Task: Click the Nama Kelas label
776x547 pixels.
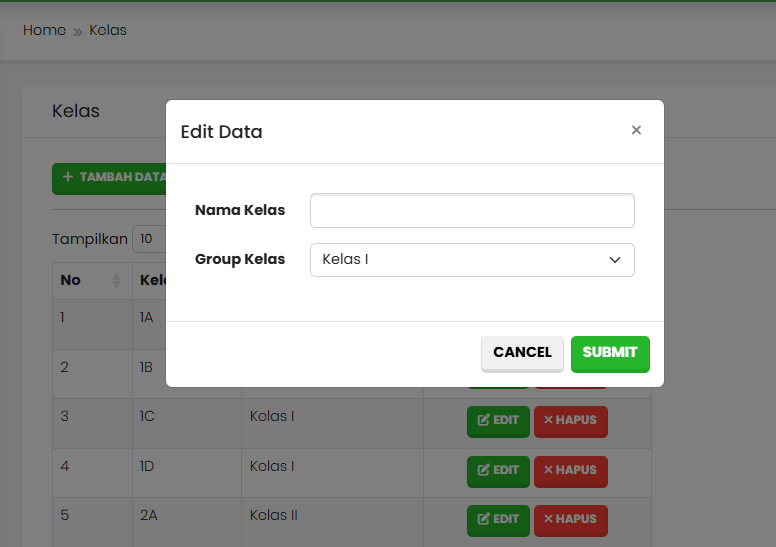Action: pyautogui.click(x=240, y=211)
